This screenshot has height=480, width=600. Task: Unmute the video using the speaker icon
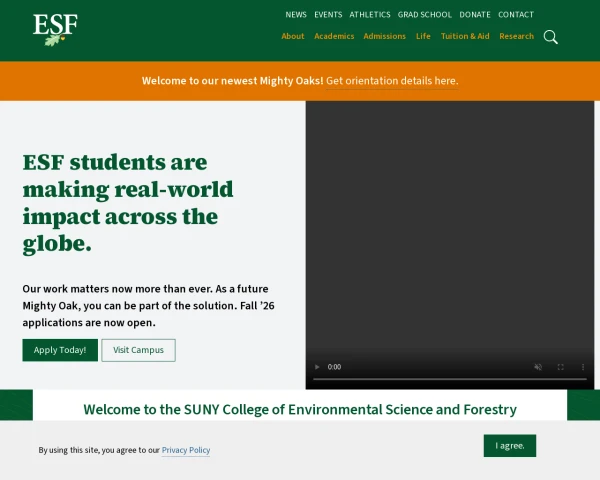click(538, 367)
